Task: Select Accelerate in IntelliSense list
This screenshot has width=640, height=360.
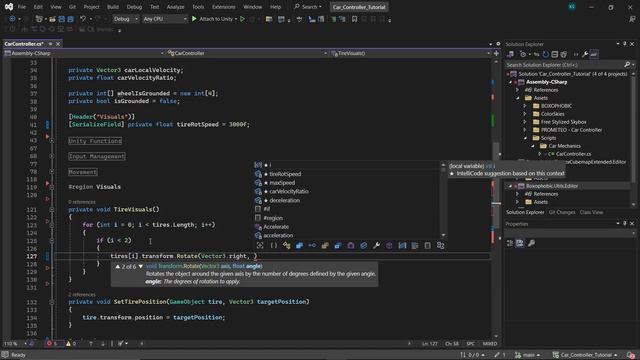Action: point(347,227)
